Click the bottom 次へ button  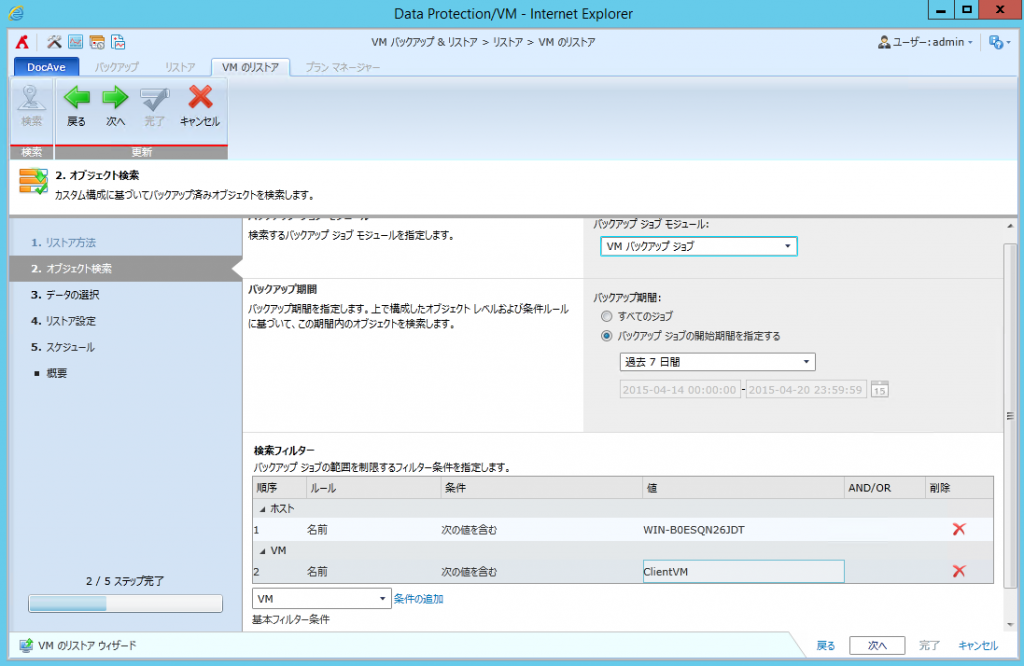[x=877, y=646]
